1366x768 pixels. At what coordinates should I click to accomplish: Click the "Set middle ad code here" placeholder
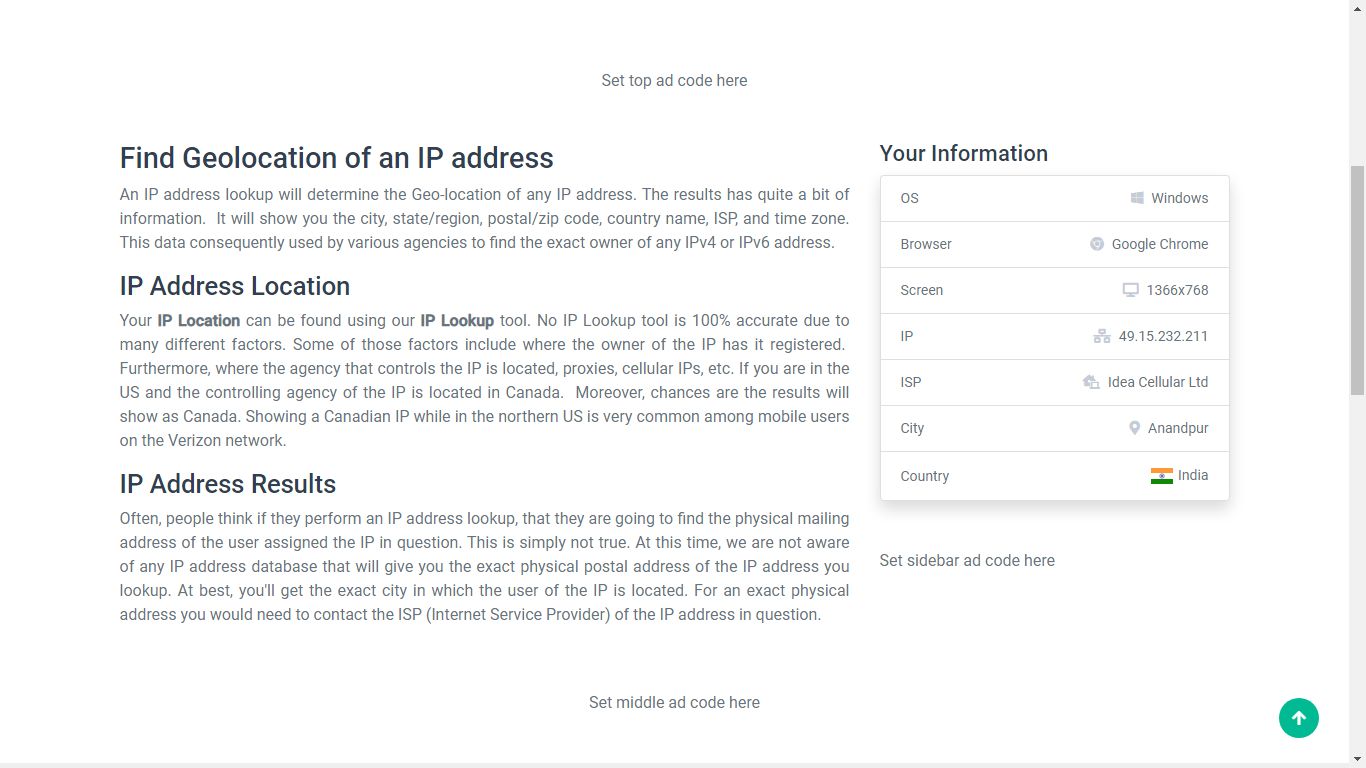674,702
